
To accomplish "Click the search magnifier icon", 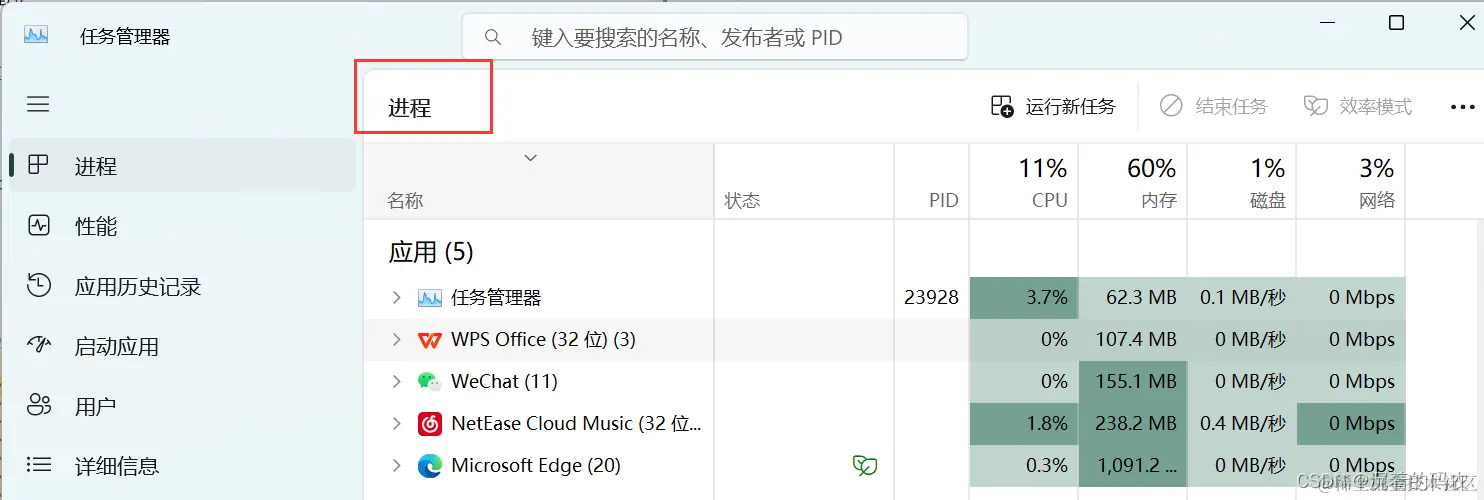I will click(x=492, y=38).
